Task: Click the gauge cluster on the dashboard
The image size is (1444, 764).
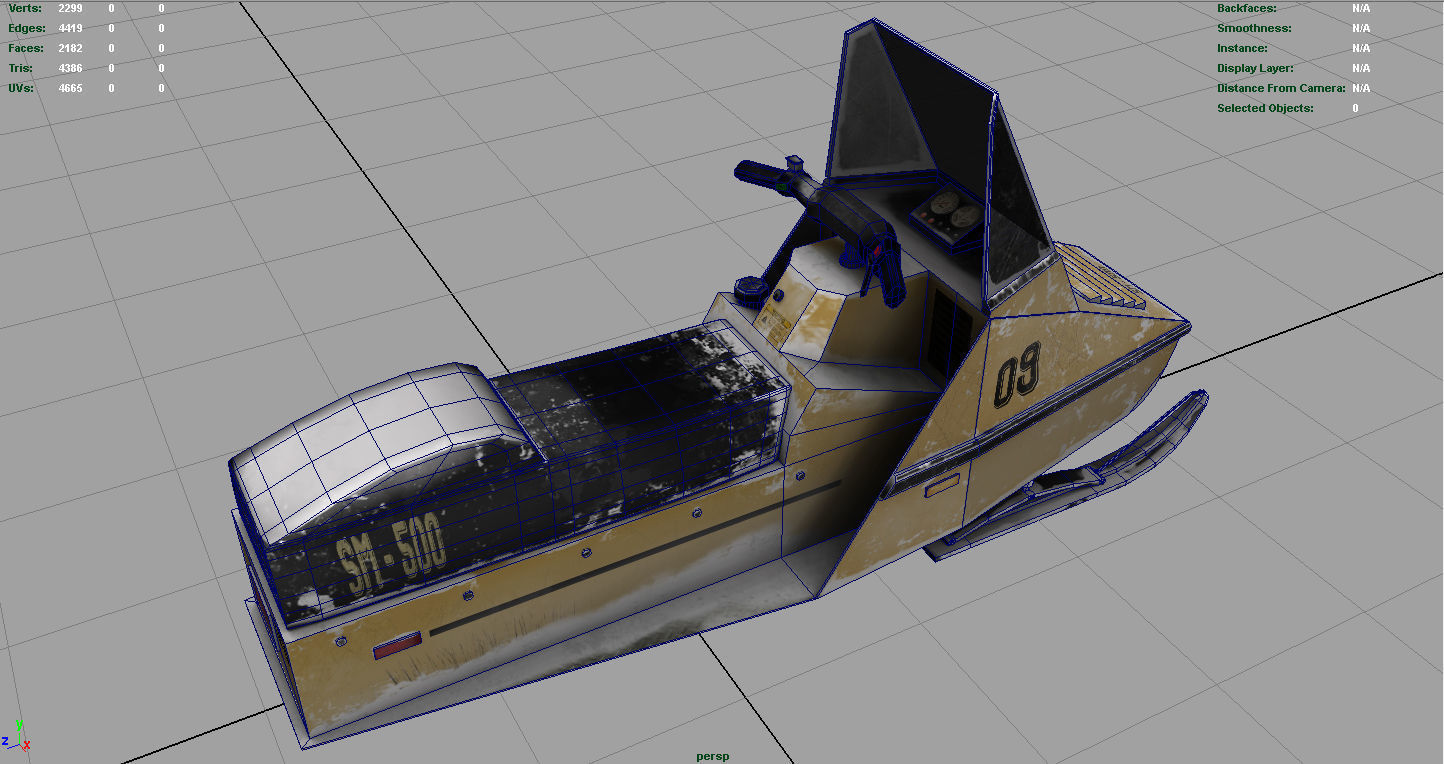Action: click(947, 214)
